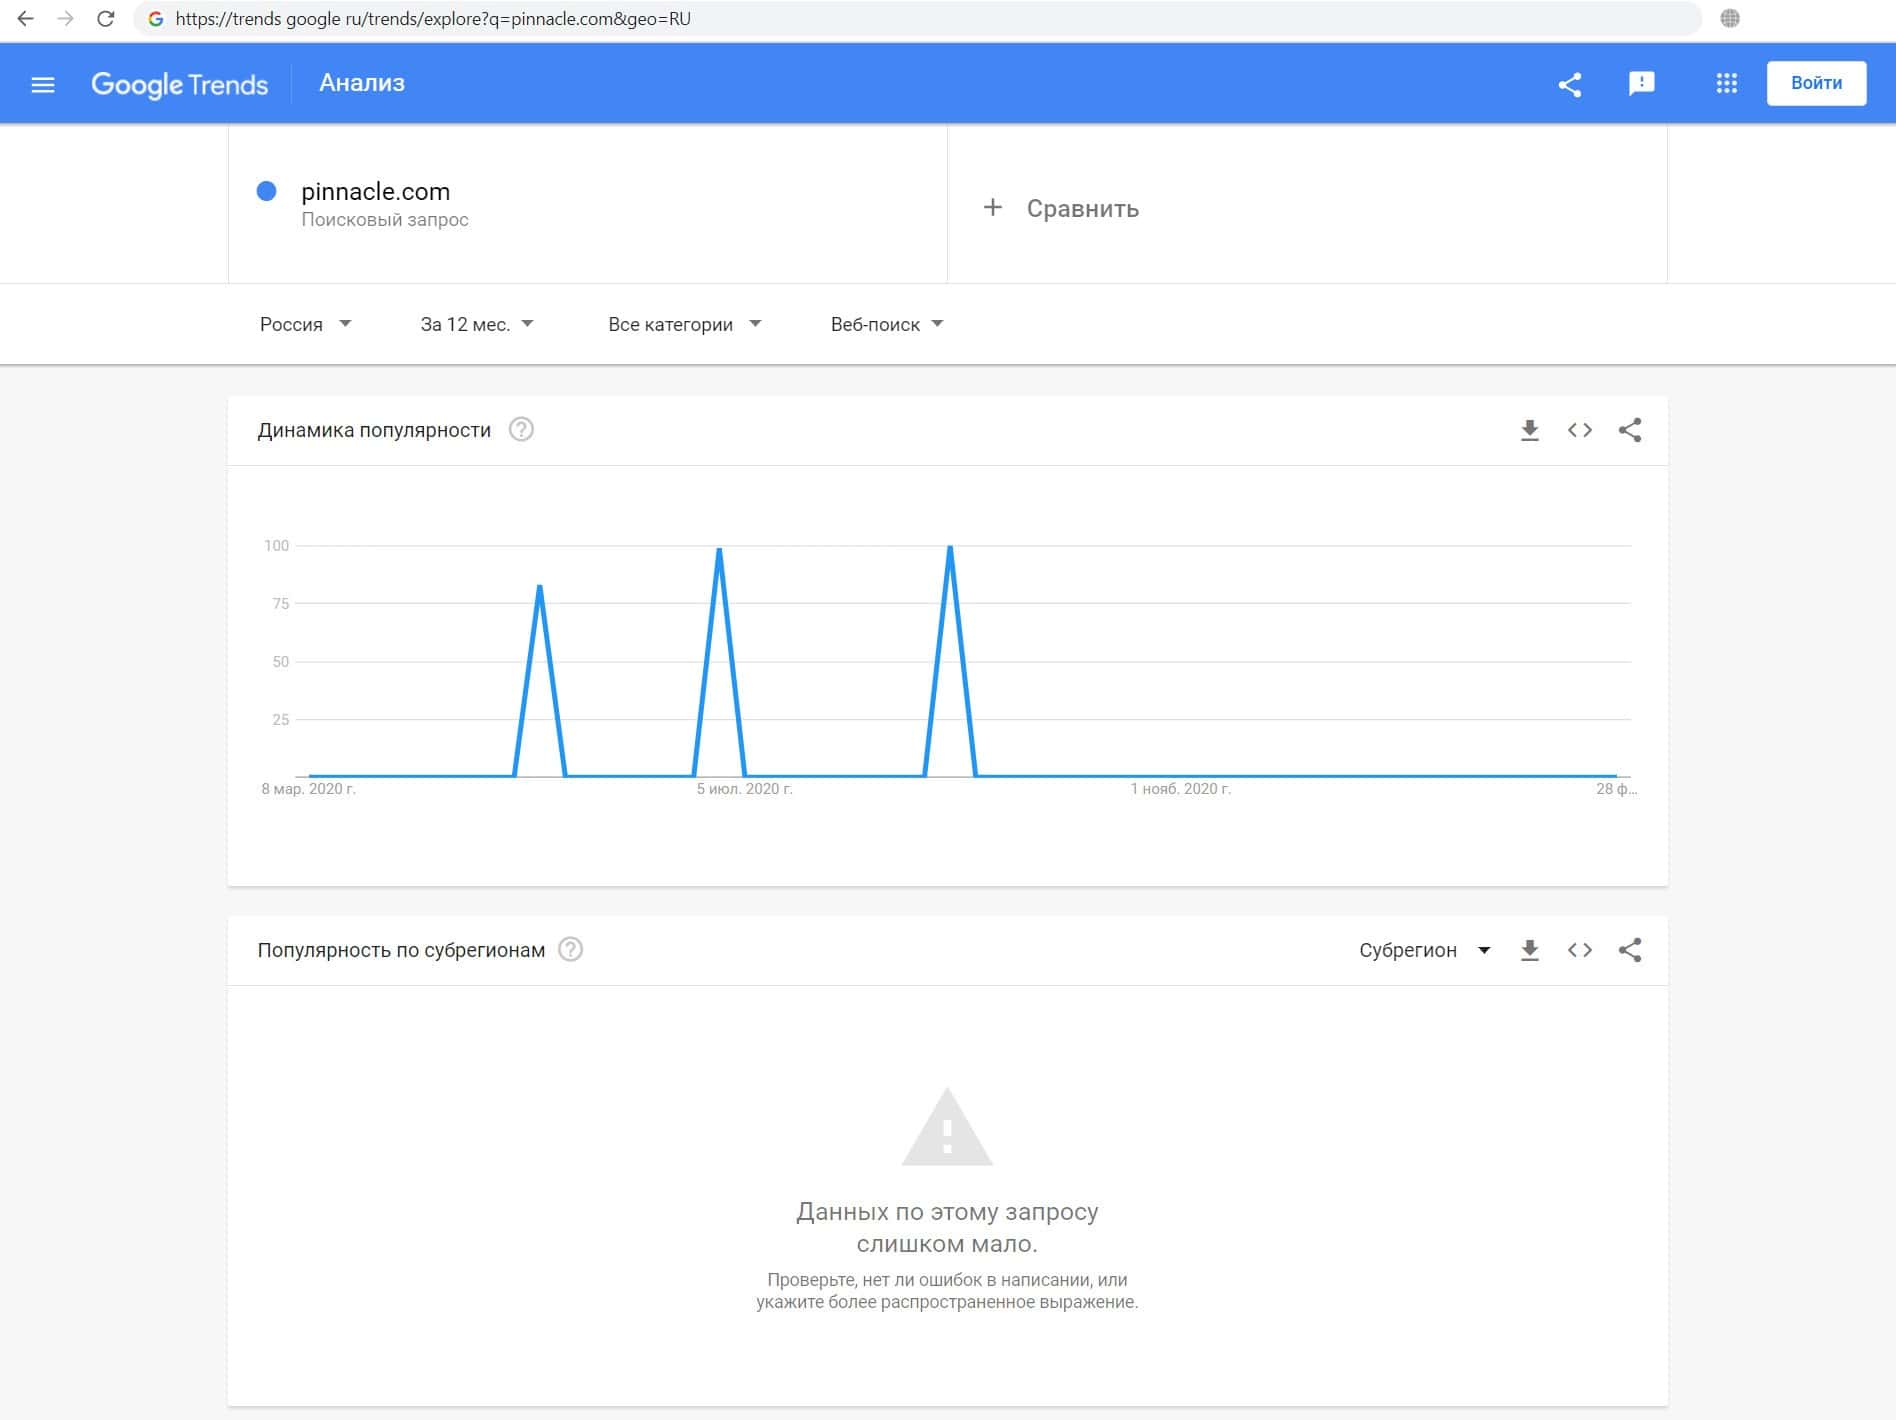Click help icon next to Популярность по субрегионам
Screen dimensions: 1896x1420
(570, 950)
